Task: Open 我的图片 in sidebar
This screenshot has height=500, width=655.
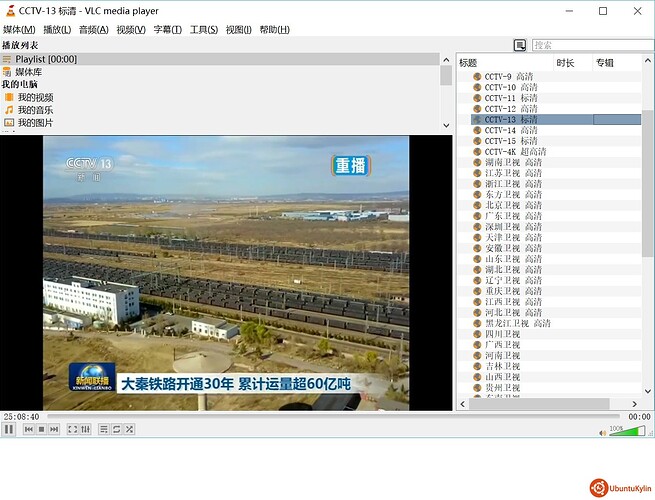Action: point(36,123)
